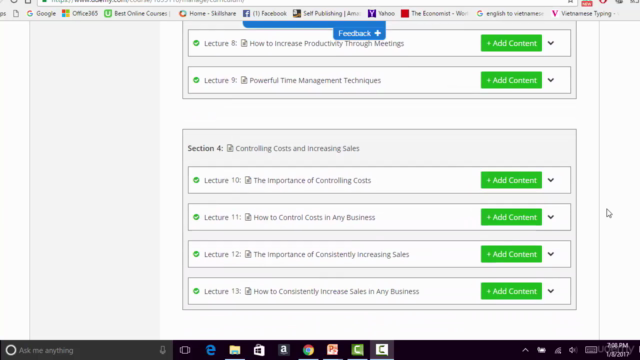Click the green check icon of Lecture 13

(196, 291)
